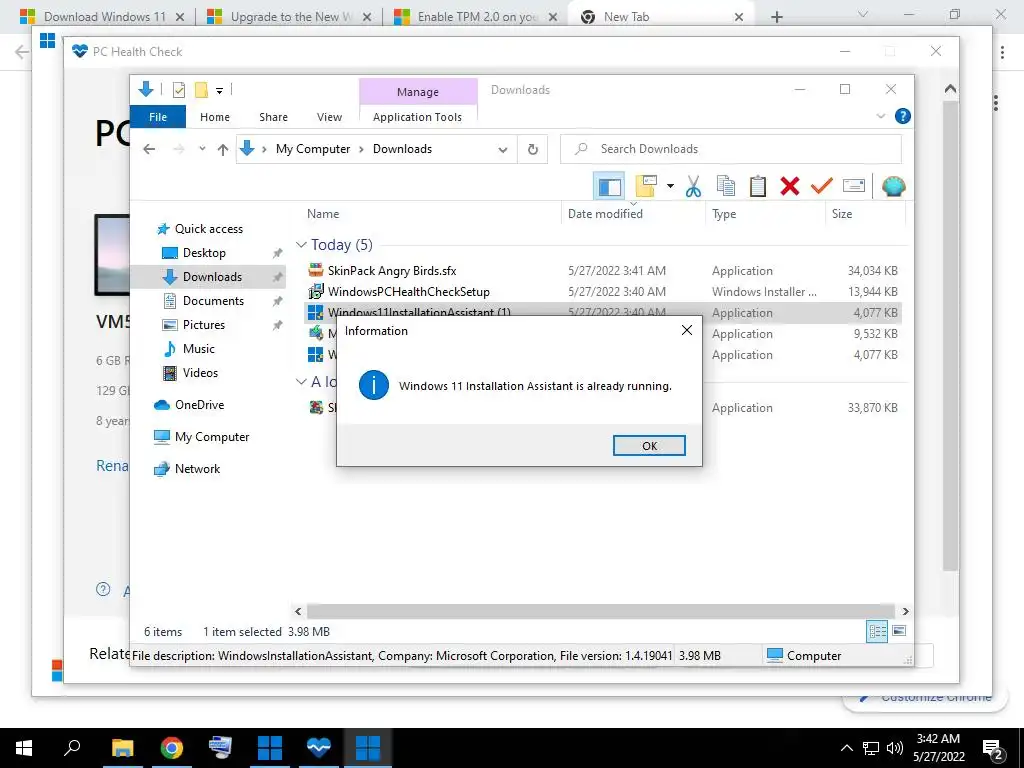Open the Application Tools ribbon tab
This screenshot has height=768, width=1024.
point(417,117)
